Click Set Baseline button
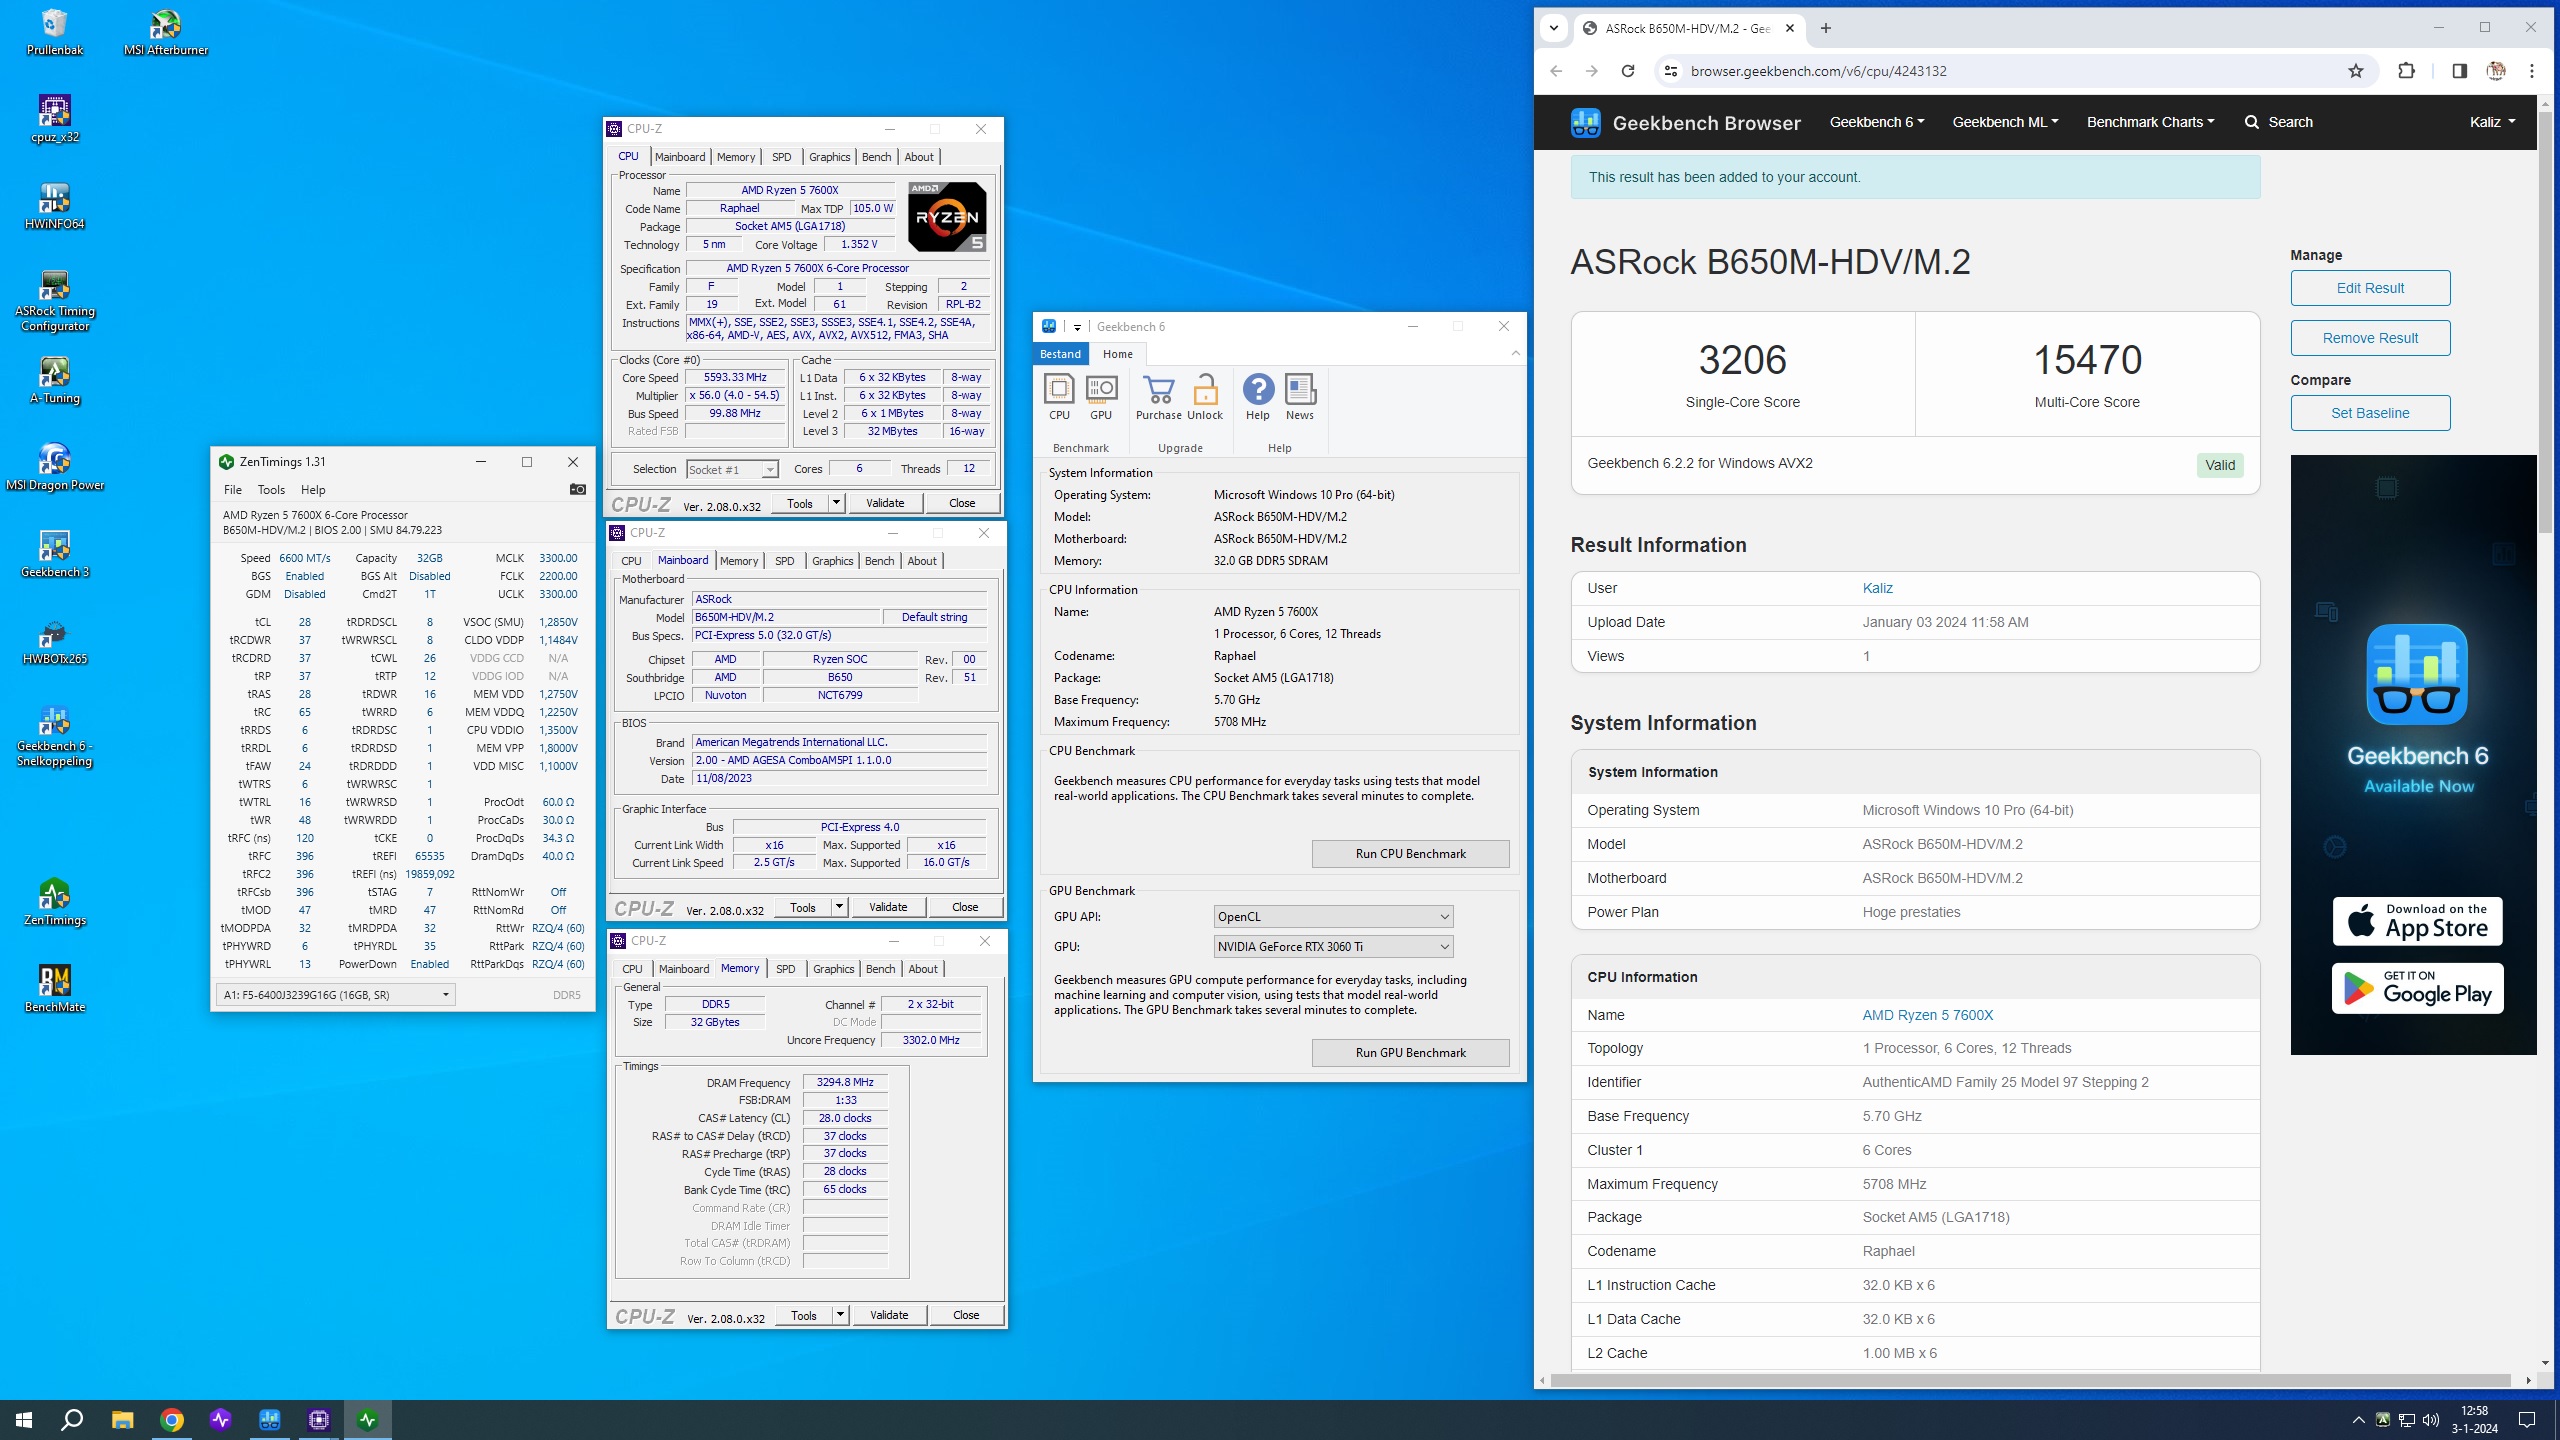Viewport: 2560px width, 1440px height. (x=2370, y=413)
